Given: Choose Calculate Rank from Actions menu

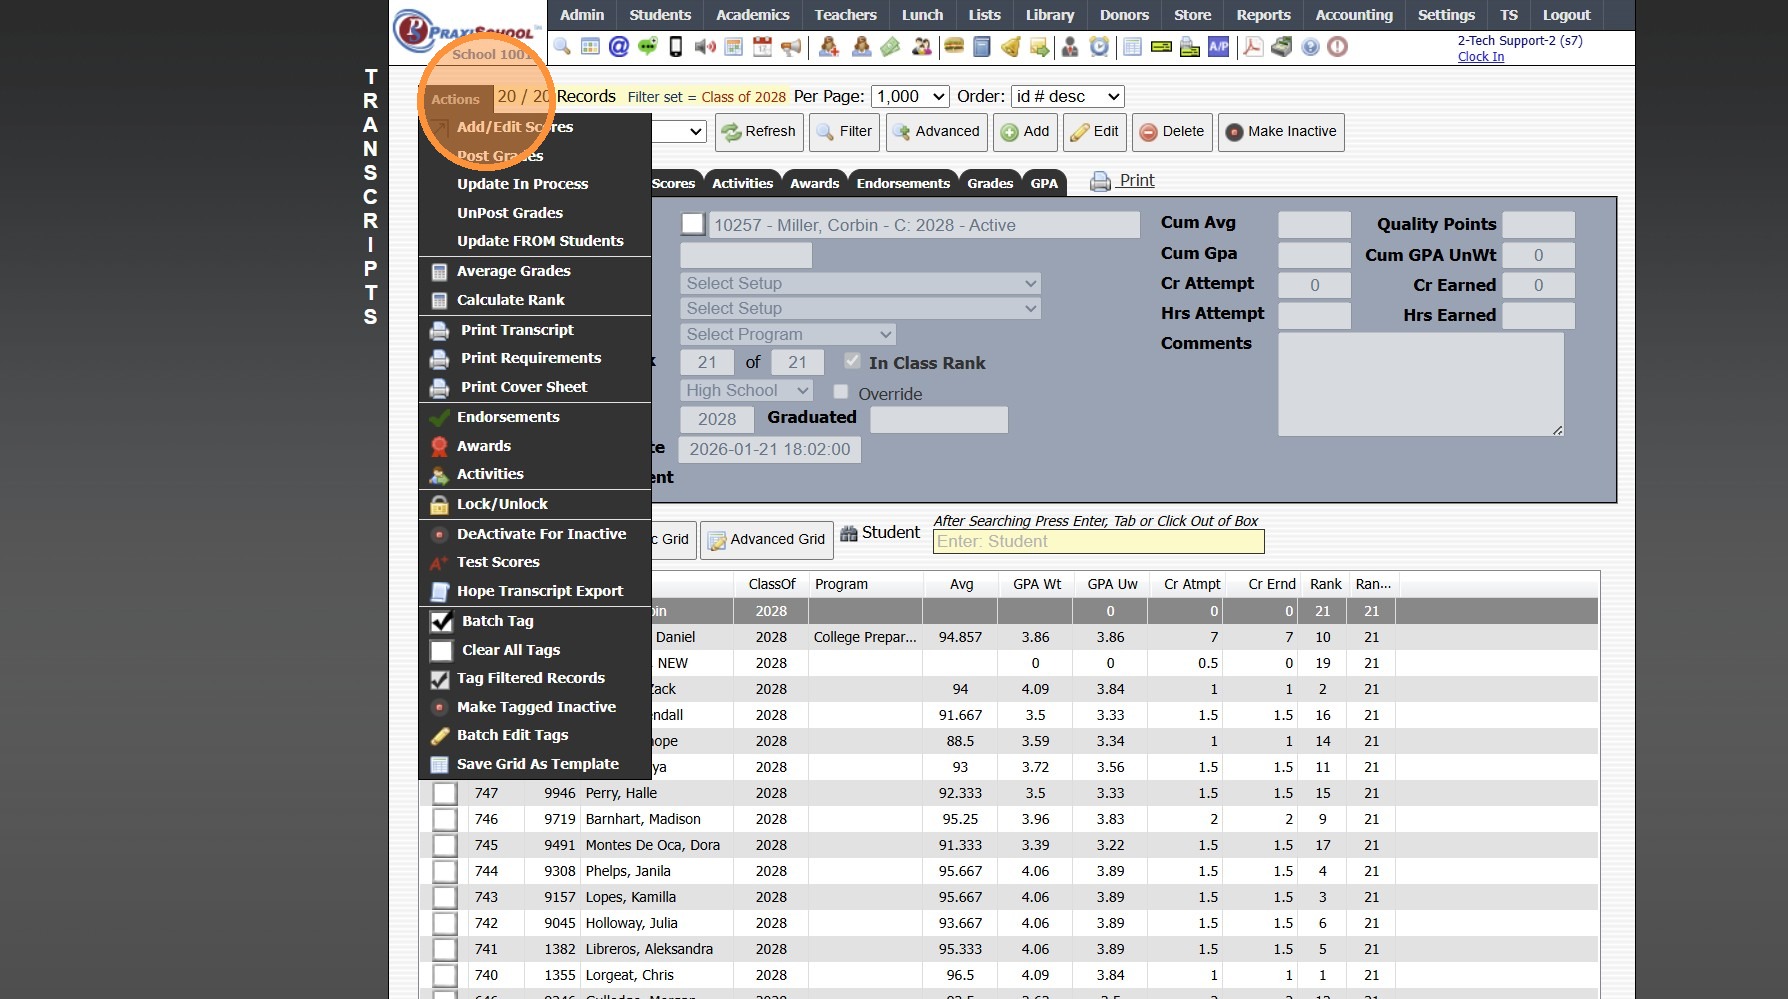Looking at the screenshot, I should coord(510,300).
